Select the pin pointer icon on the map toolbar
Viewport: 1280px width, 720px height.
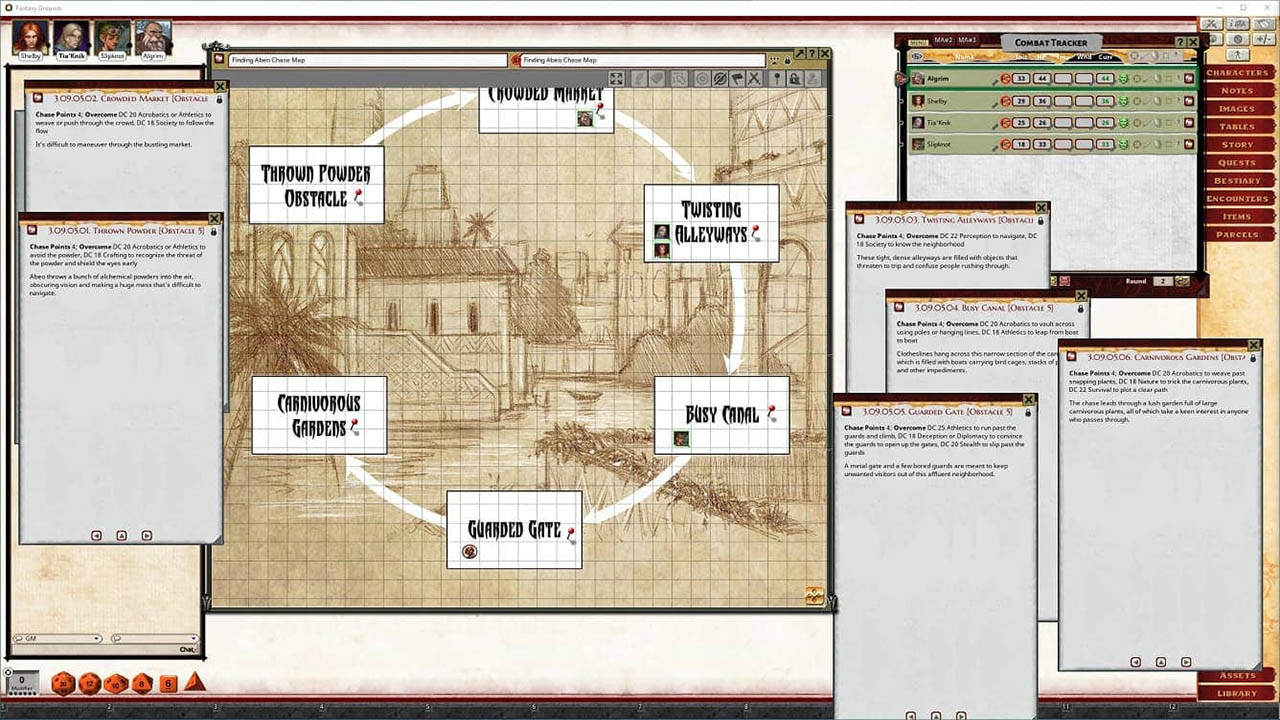click(777, 78)
